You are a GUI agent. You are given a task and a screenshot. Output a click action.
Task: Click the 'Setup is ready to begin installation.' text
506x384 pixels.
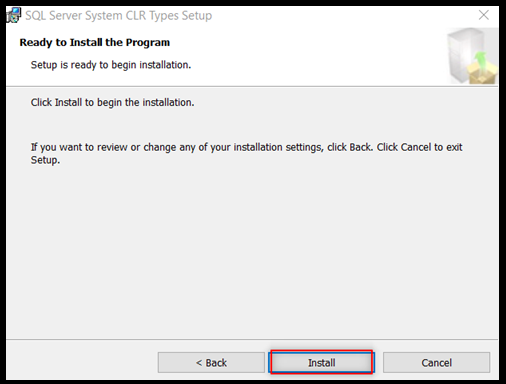tap(111, 65)
